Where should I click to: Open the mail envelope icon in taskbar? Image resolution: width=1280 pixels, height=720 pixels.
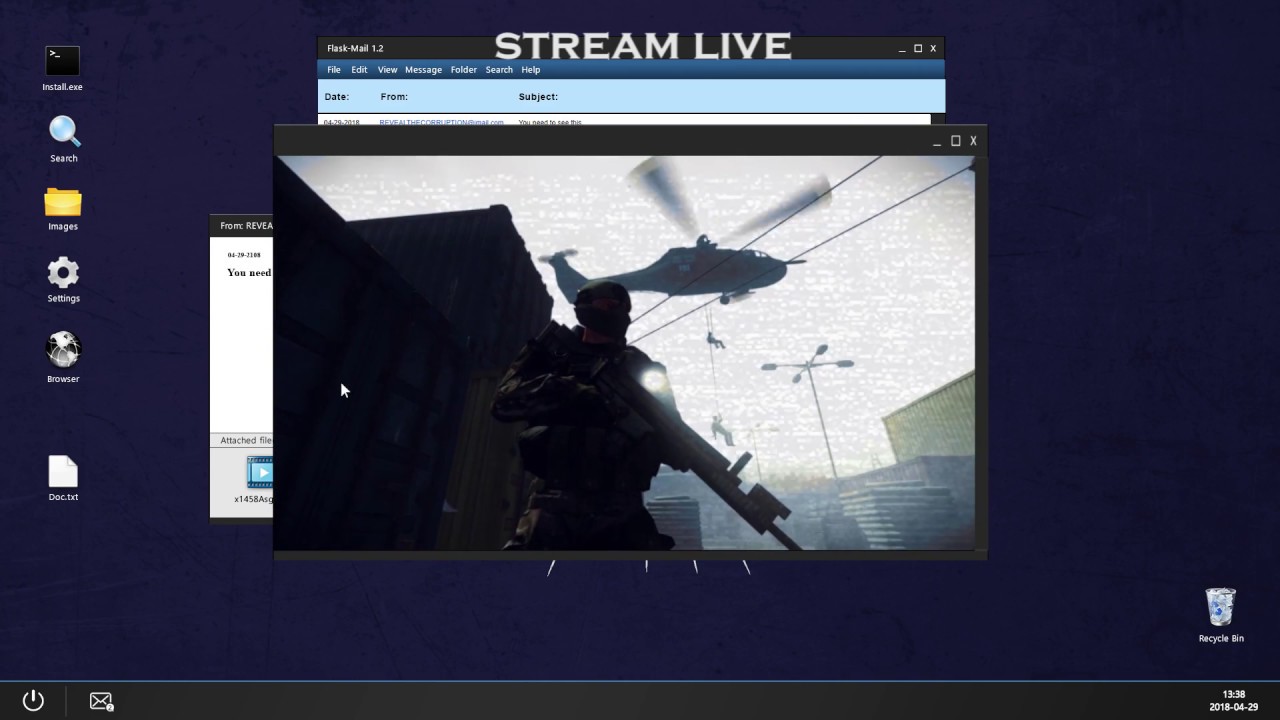click(x=101, y=701)
